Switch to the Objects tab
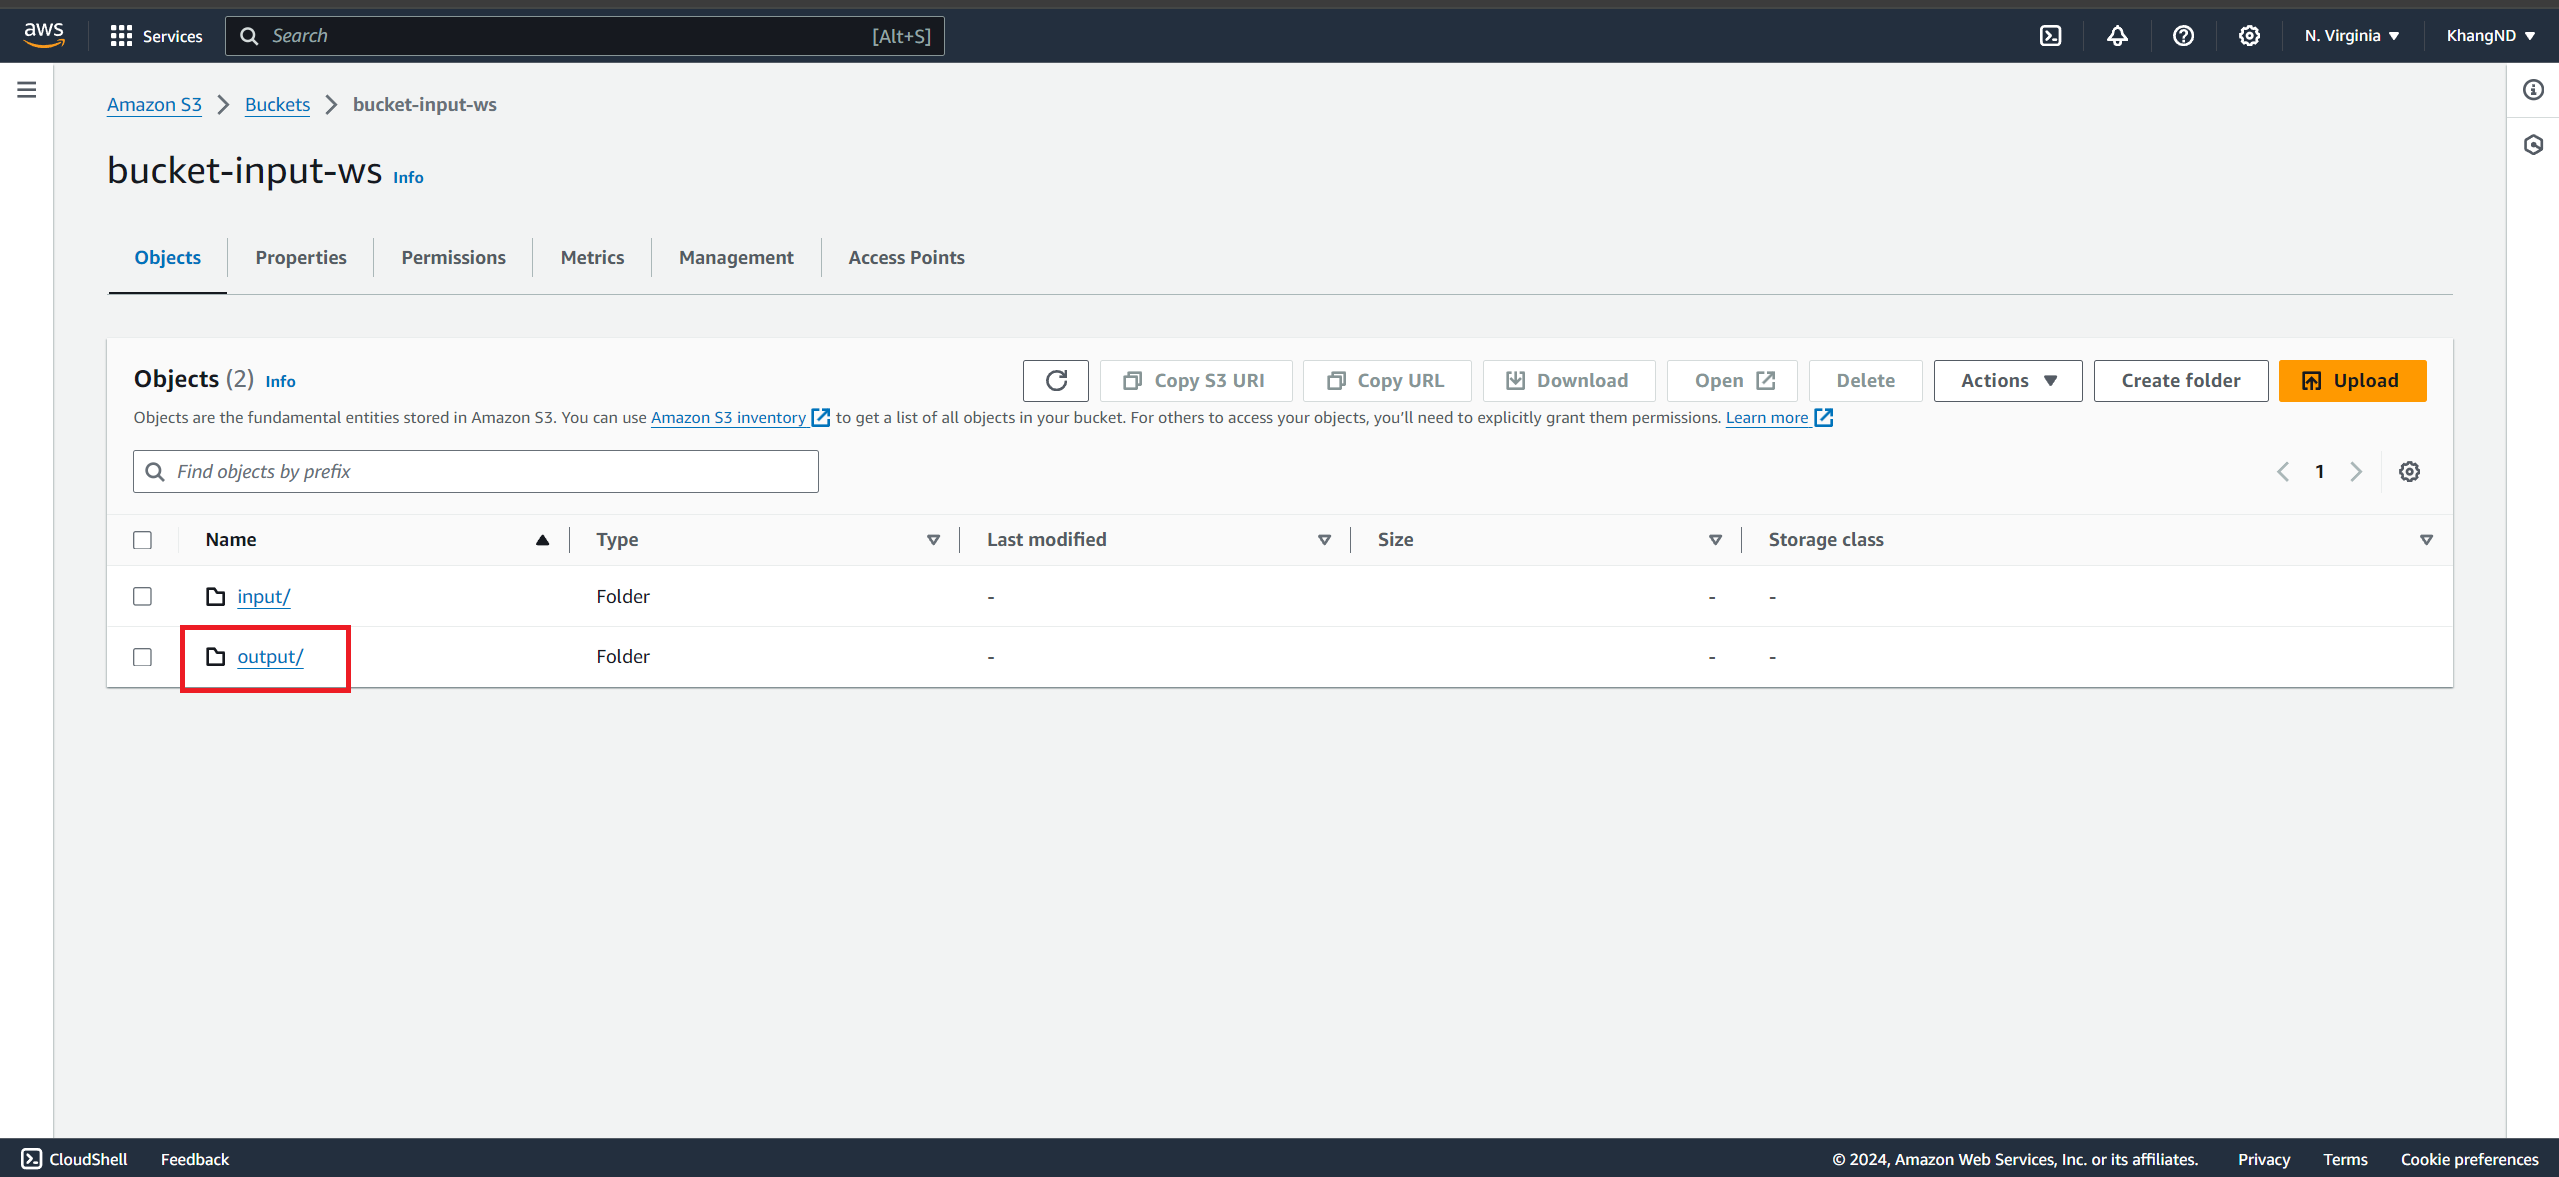Image resolution: width=2559 pixels, height=1177 pixels. 167,258
